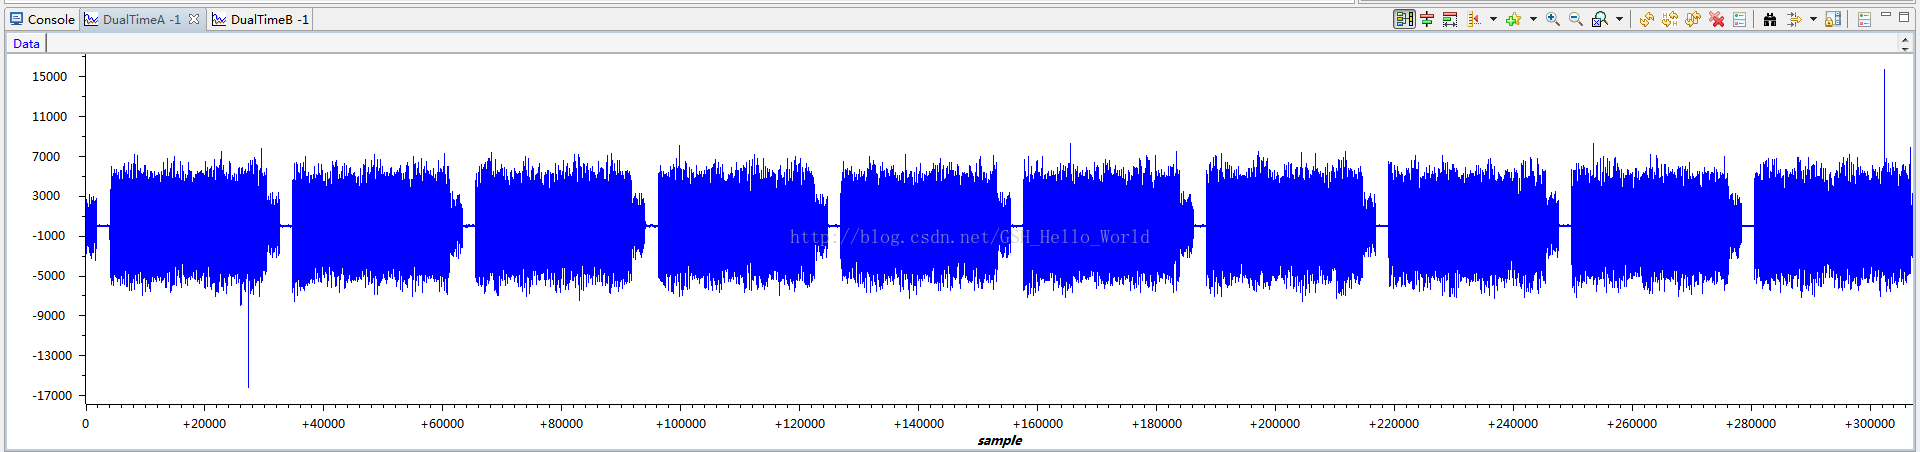Close the DualTimeA -1 tab
Screen dimensions: 1920x452
194,19
